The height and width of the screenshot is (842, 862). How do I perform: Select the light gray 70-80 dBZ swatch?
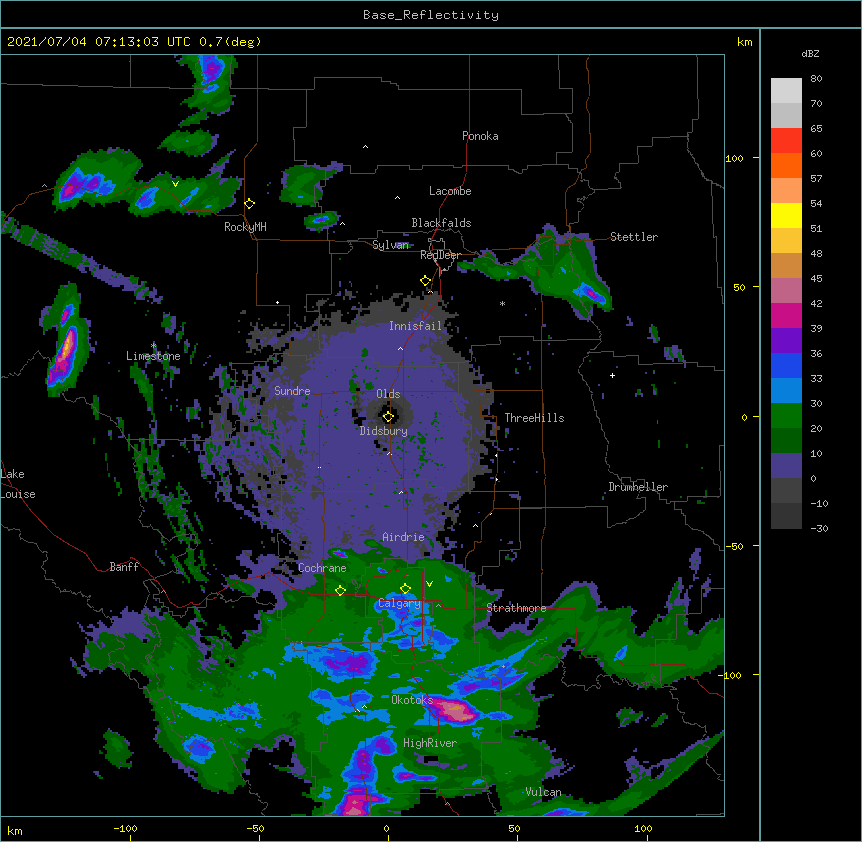coord(786,91)
